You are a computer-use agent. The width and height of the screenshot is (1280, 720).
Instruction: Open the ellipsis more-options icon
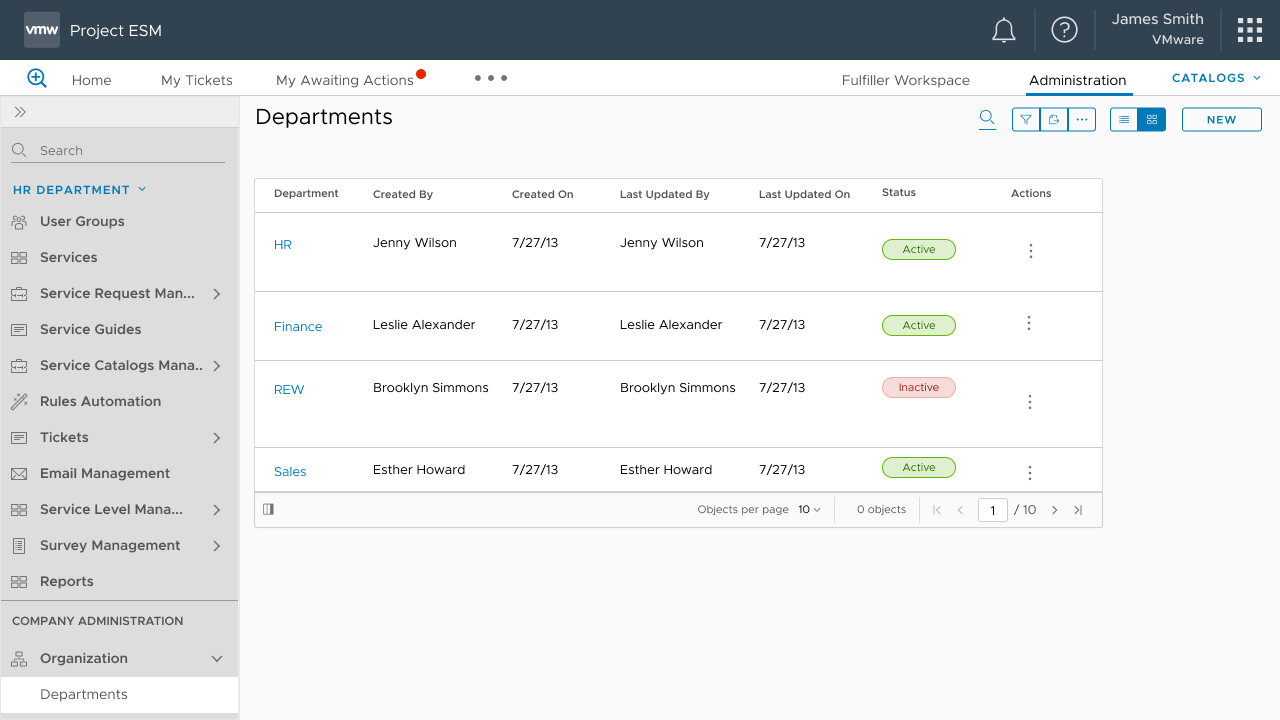point(1081,119)
